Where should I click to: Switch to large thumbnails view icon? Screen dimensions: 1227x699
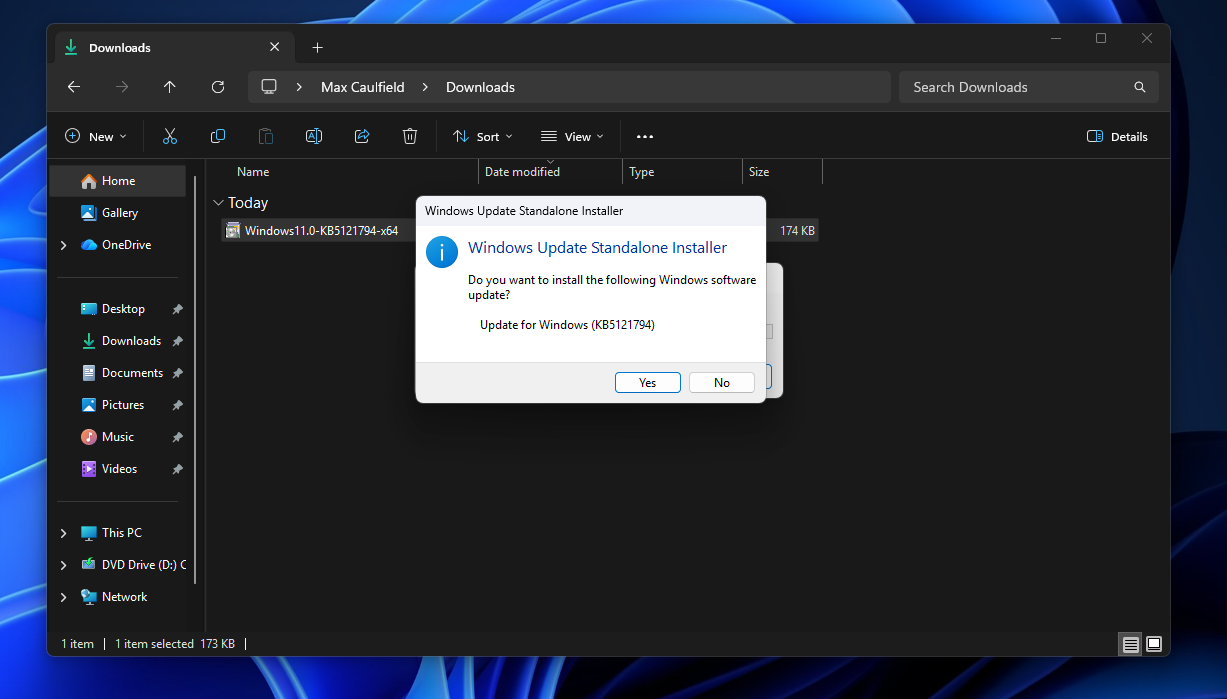tap(1153, 645)
